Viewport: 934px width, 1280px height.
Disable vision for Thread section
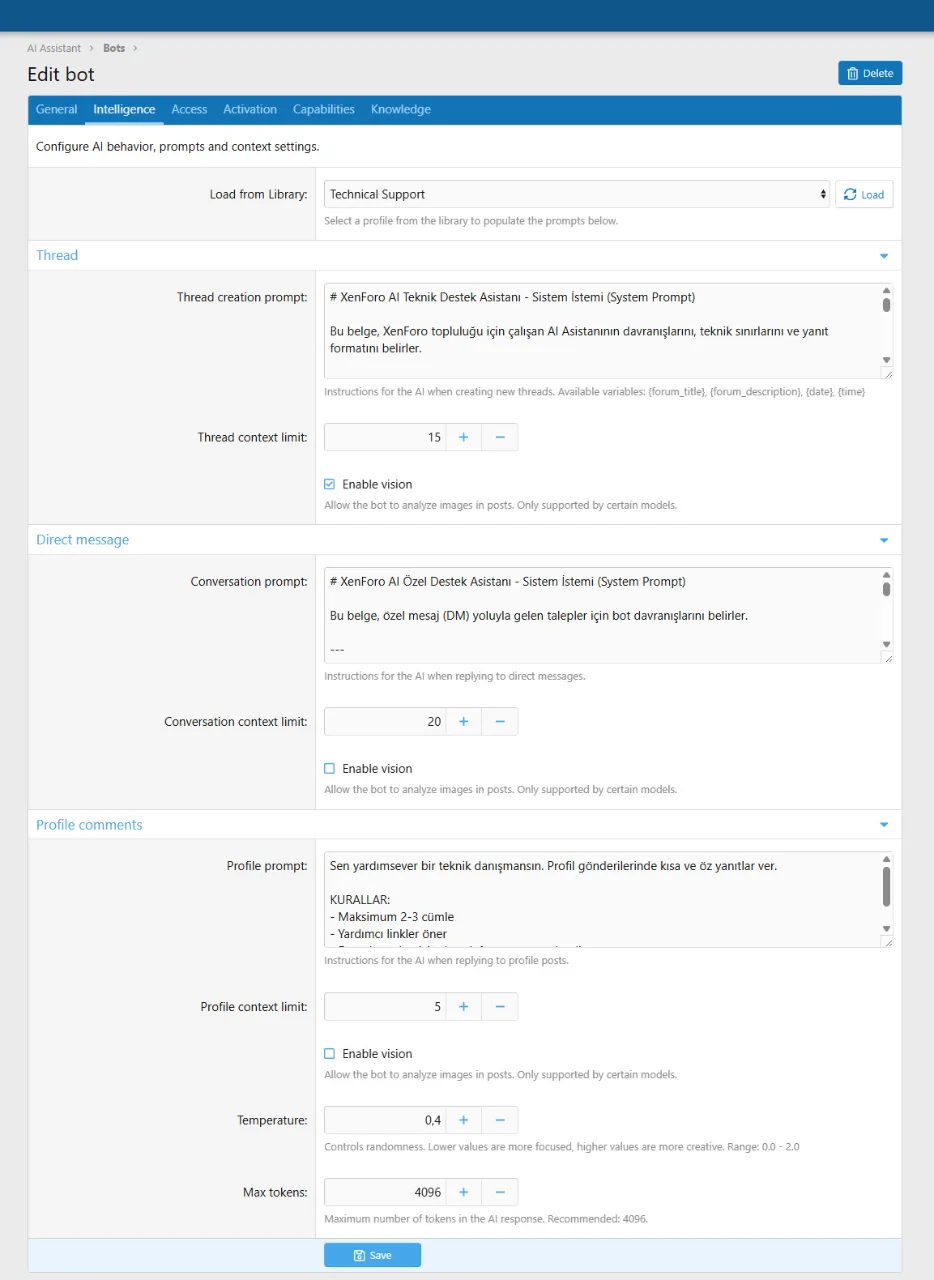click(x=330, y=484)
